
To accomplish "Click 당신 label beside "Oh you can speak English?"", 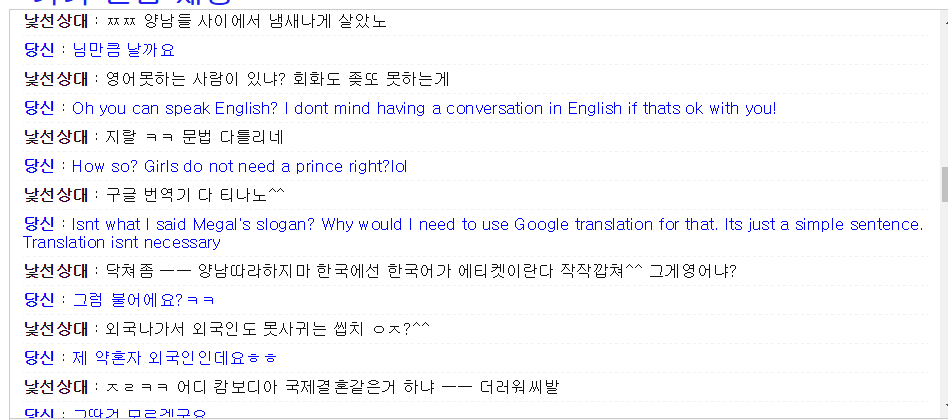I will click(x=39, y=108).
